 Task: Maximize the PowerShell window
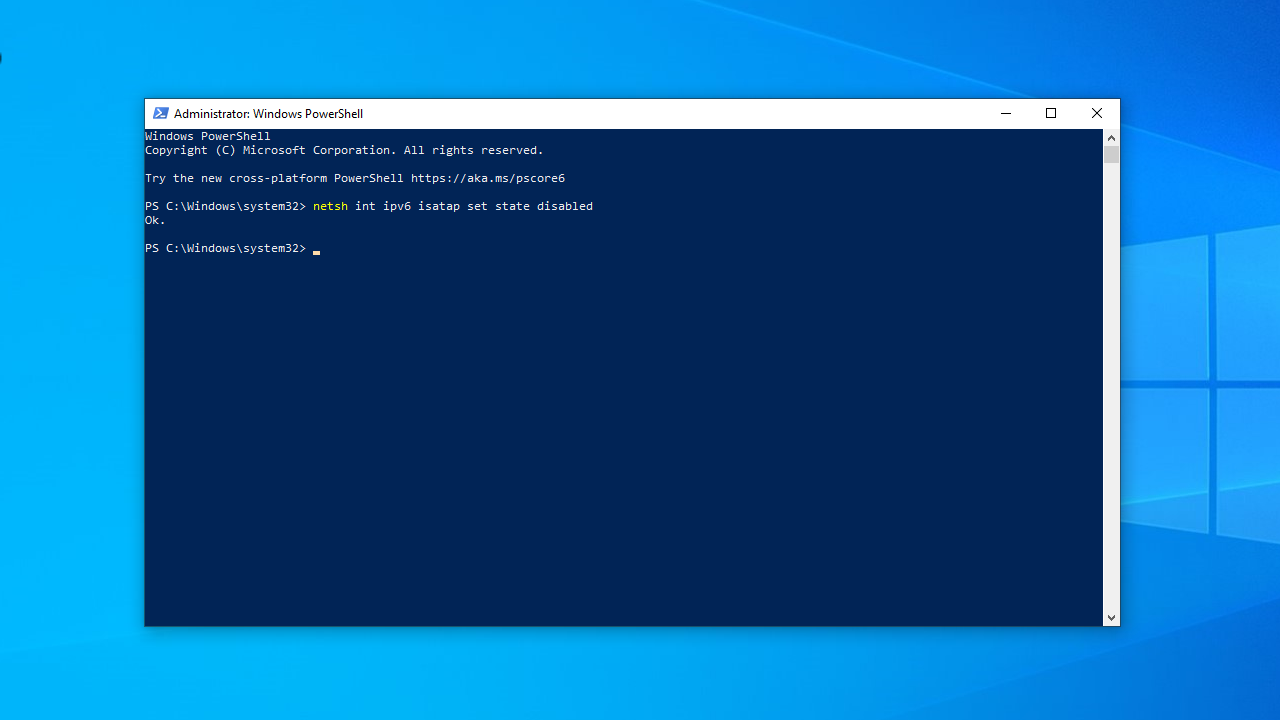(x=1051, y=114)
